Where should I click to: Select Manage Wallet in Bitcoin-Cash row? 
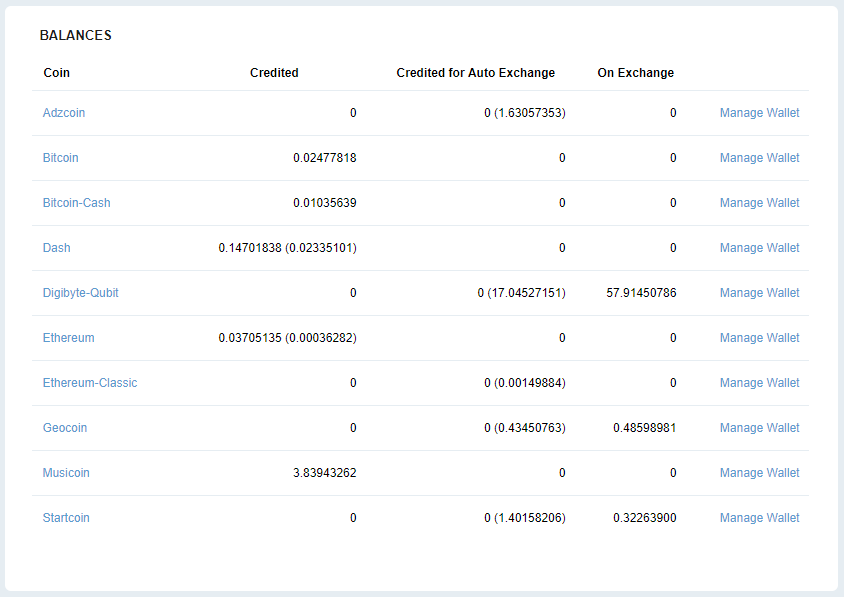759,203
